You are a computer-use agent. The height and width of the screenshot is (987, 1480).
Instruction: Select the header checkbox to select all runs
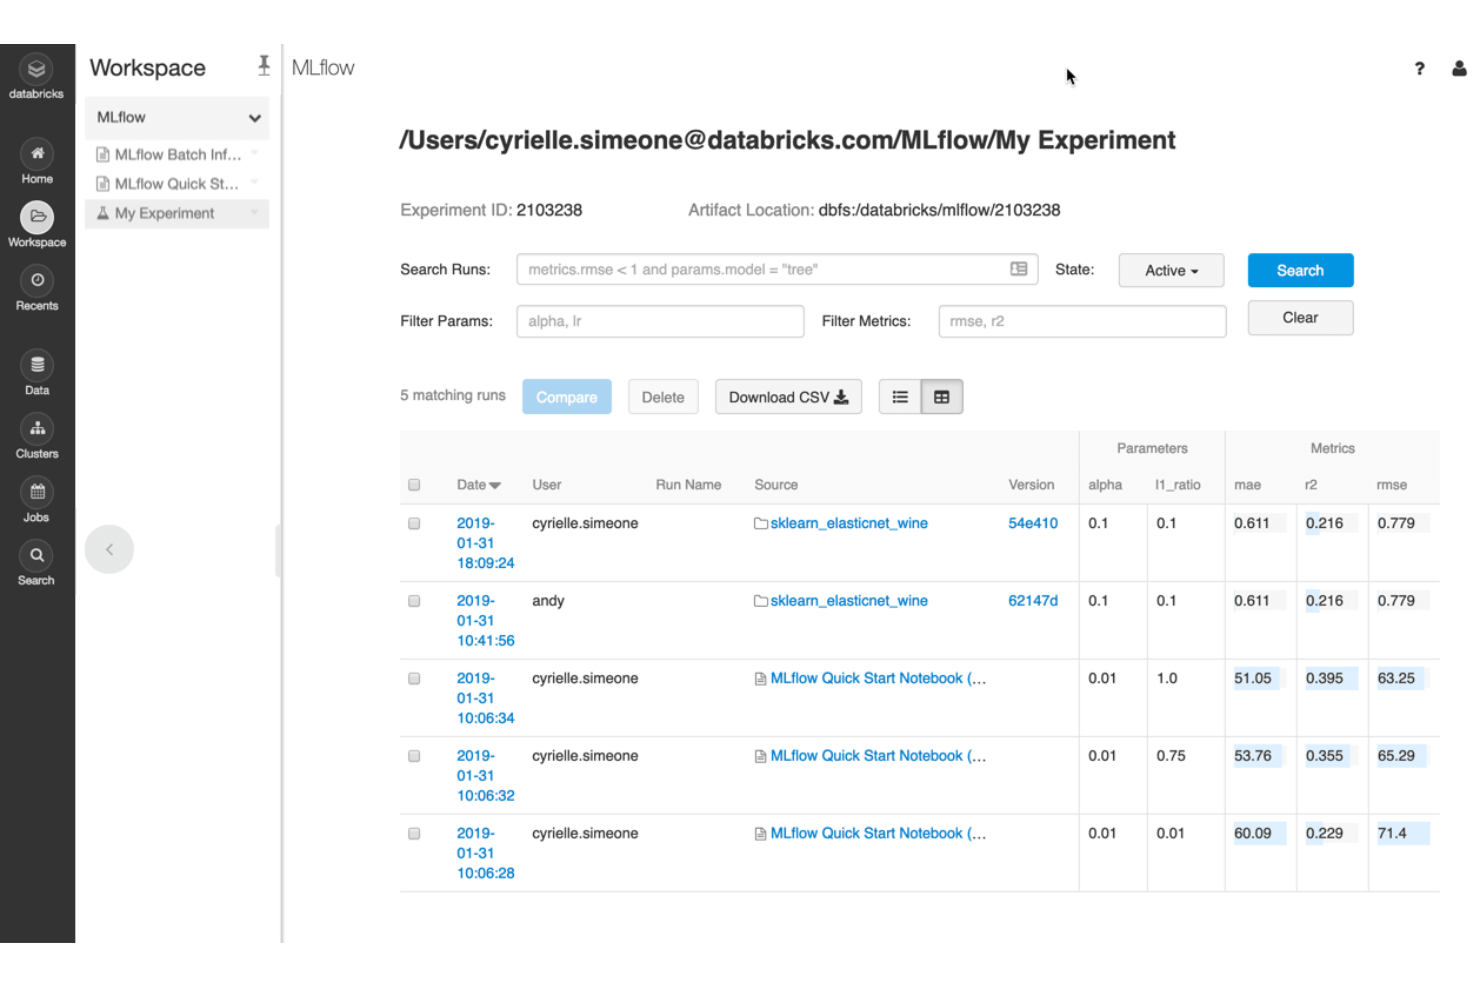coord(414,484)
